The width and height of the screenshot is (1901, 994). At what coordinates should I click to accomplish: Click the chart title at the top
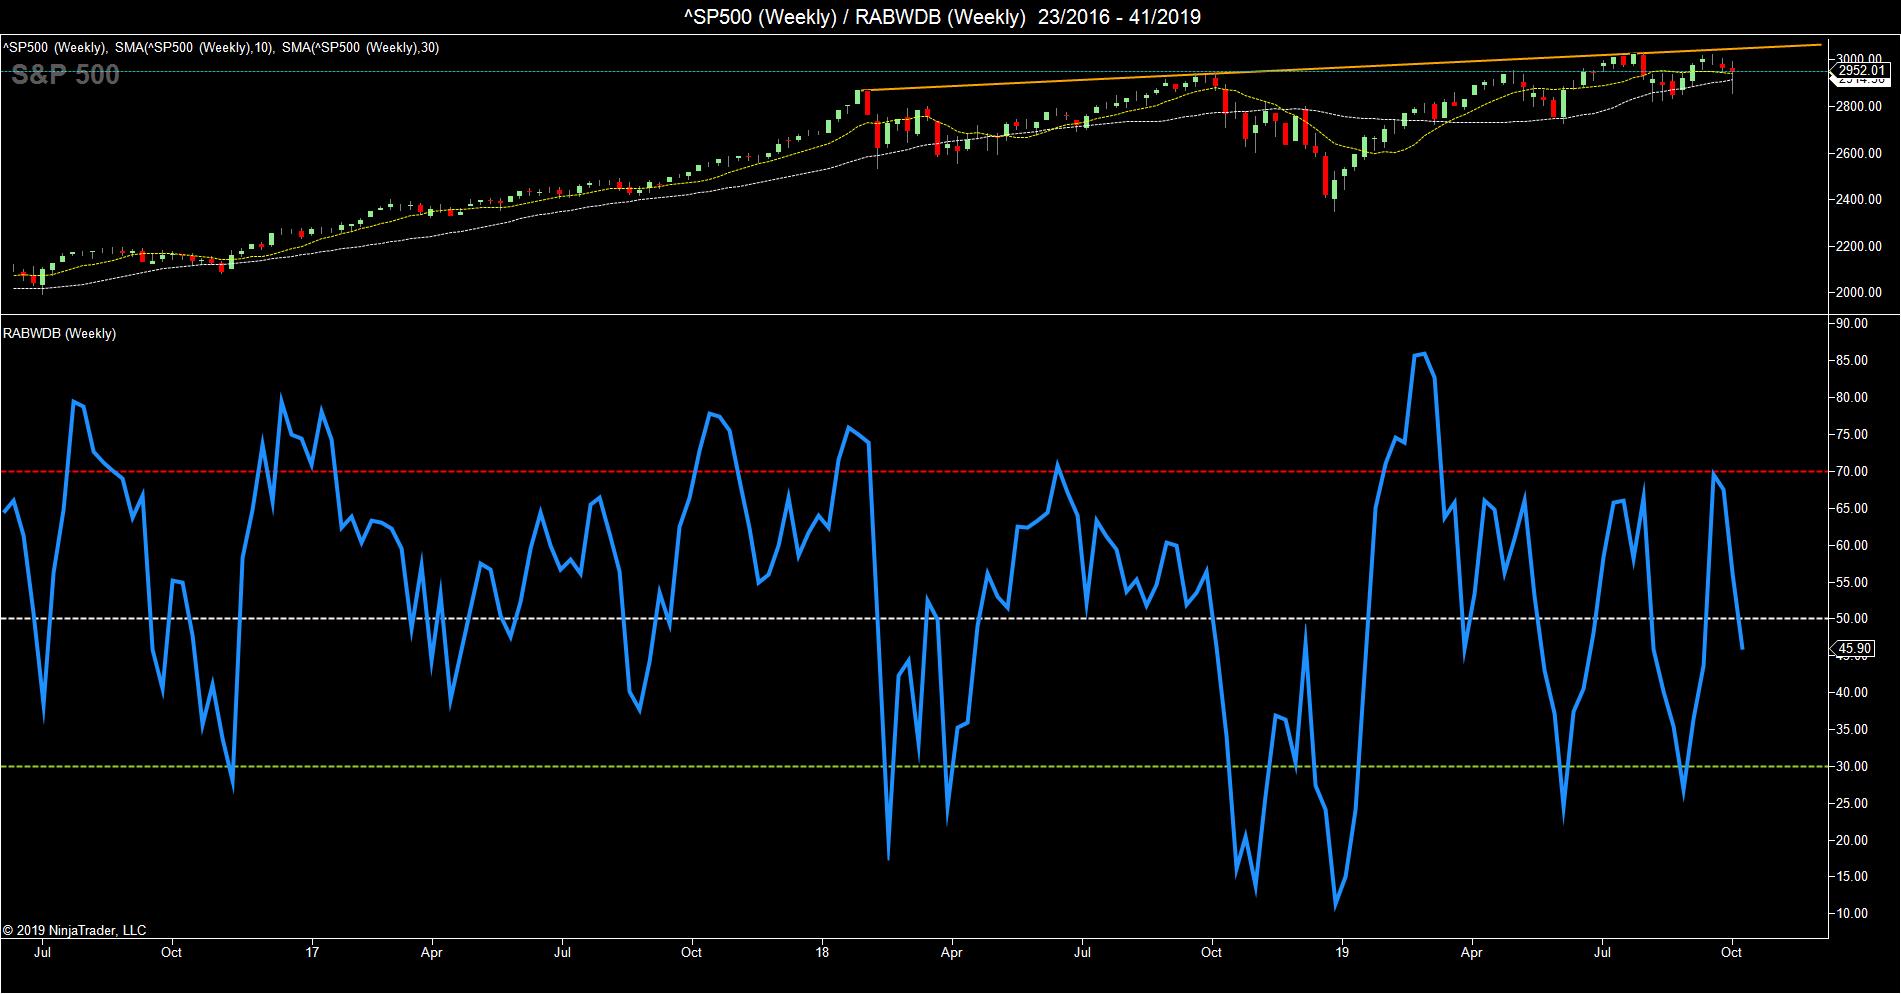[948, 17]
